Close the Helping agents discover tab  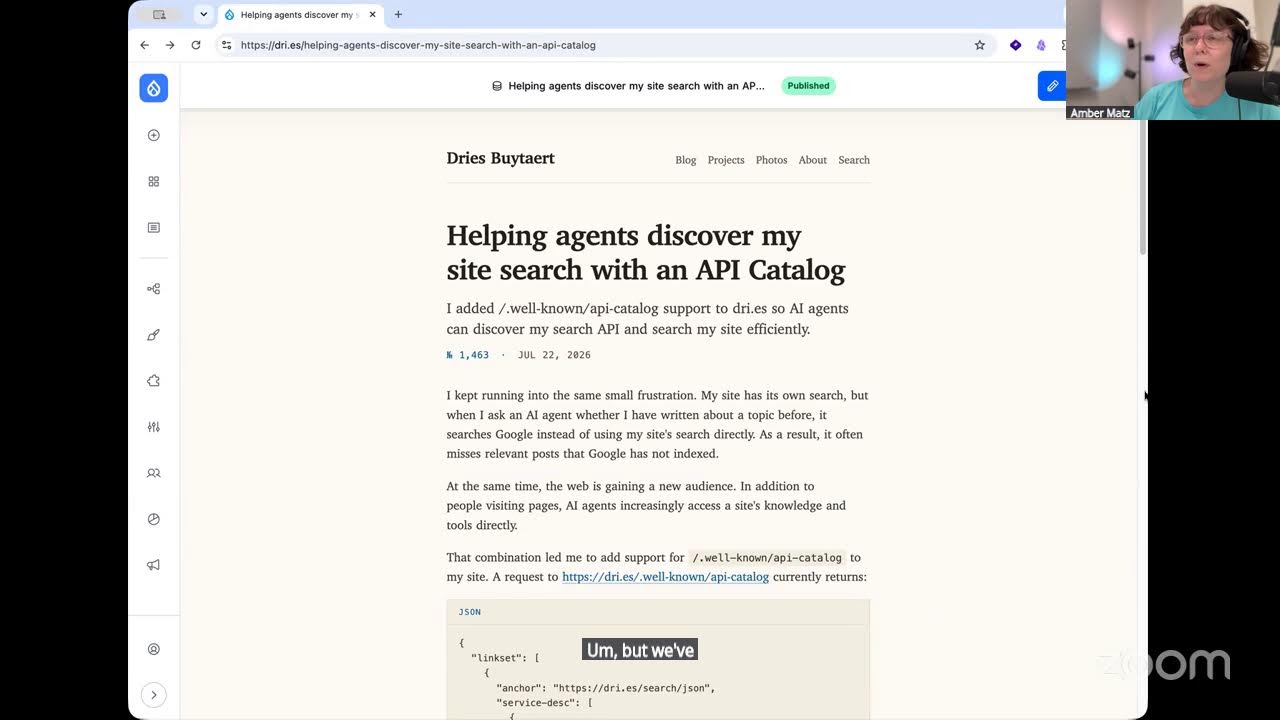372,15
